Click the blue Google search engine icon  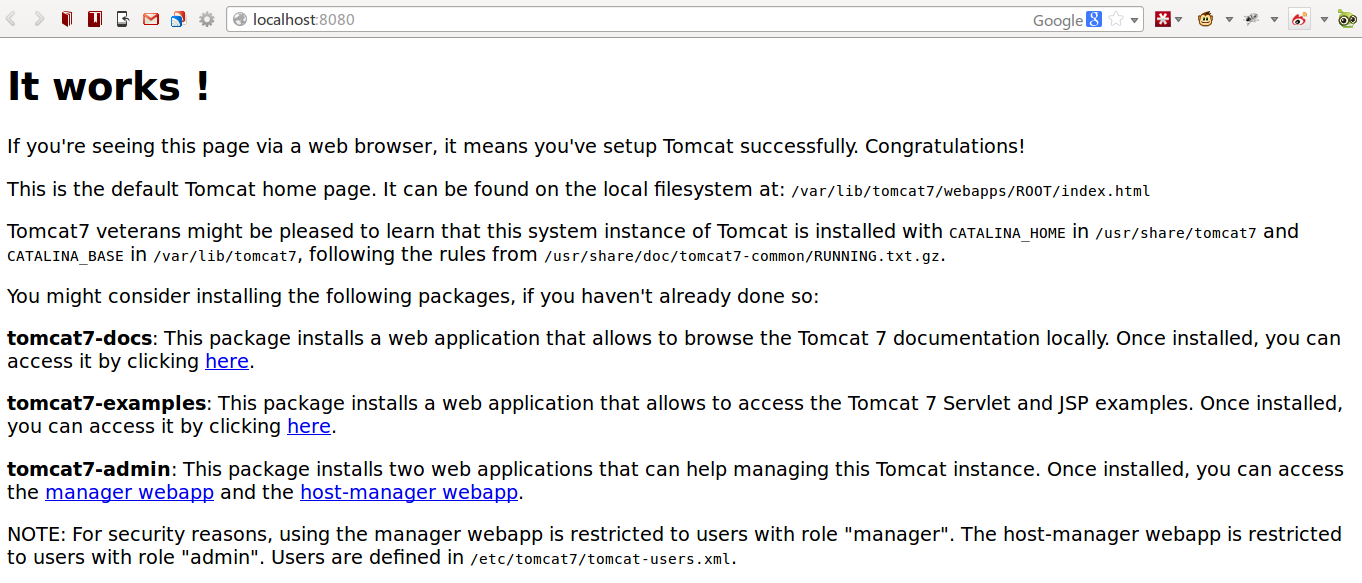pyautogui.click(x=1094, y=20)
